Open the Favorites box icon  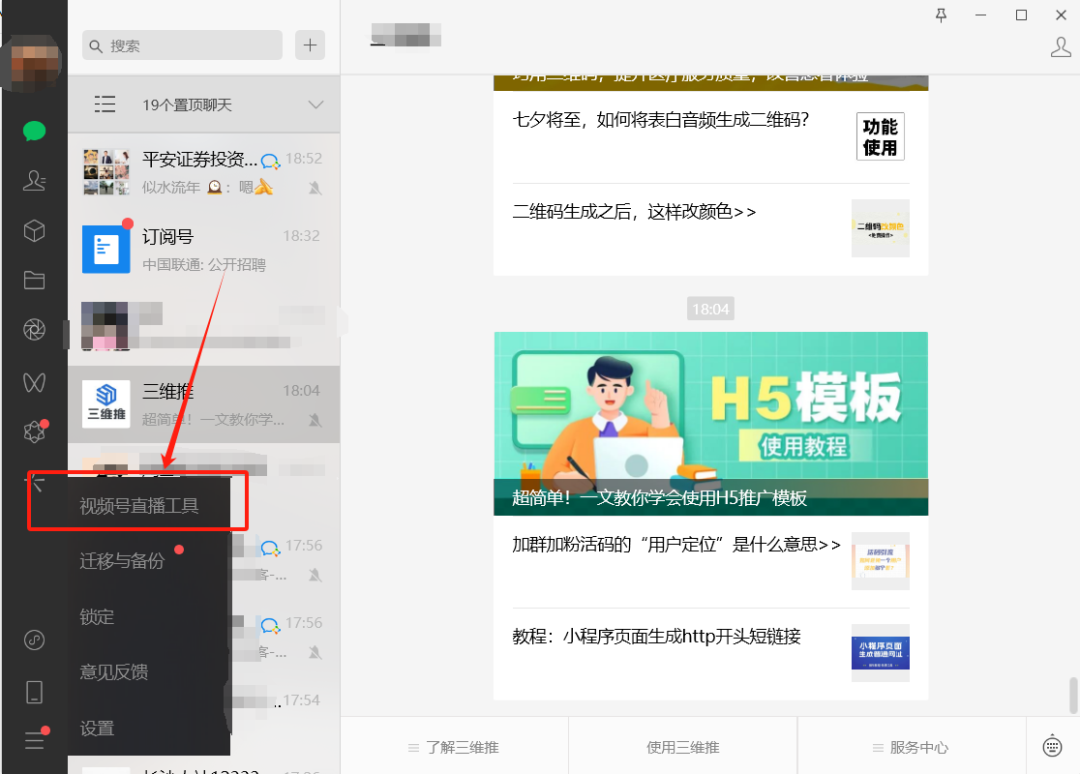click(33, 230)
